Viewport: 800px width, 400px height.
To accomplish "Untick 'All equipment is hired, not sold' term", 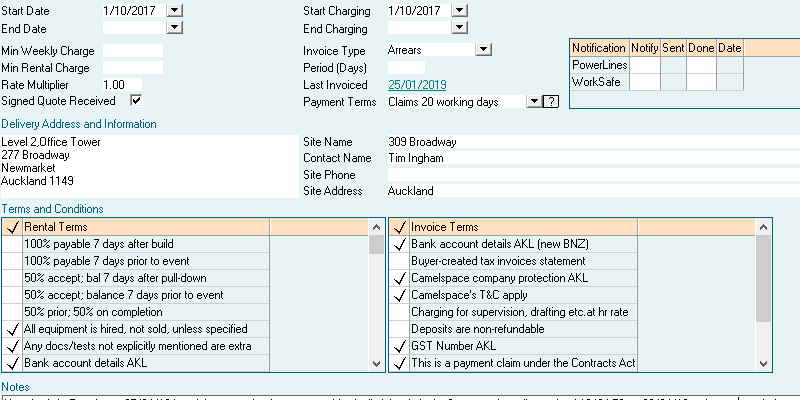I will click(12, 329).
